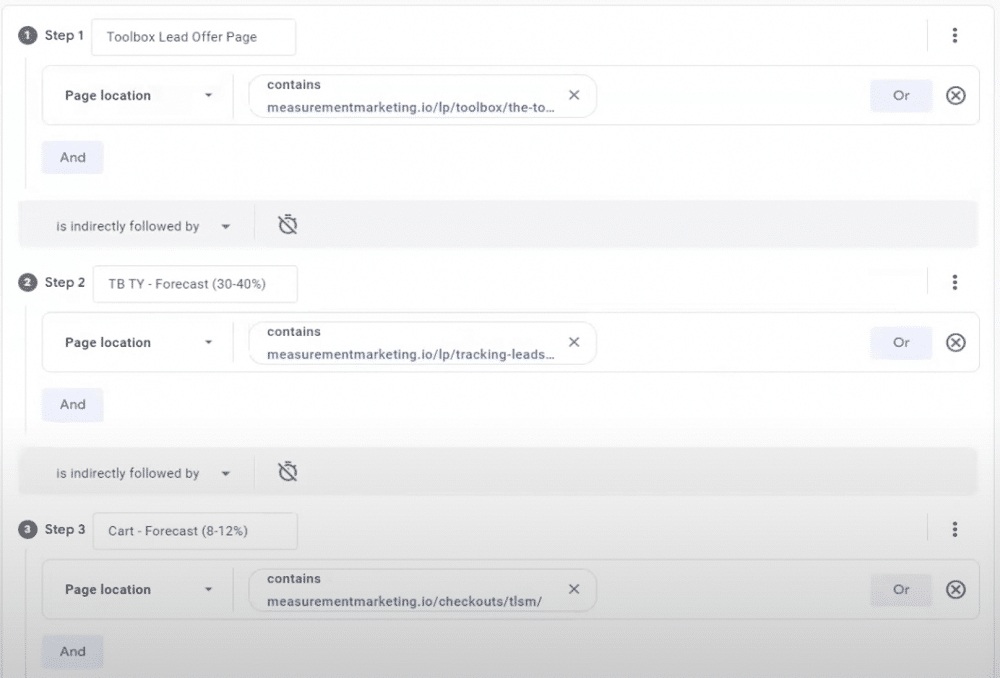Delete Step 1's Page location condition row

pyautogui.click(x=955, y=95)
